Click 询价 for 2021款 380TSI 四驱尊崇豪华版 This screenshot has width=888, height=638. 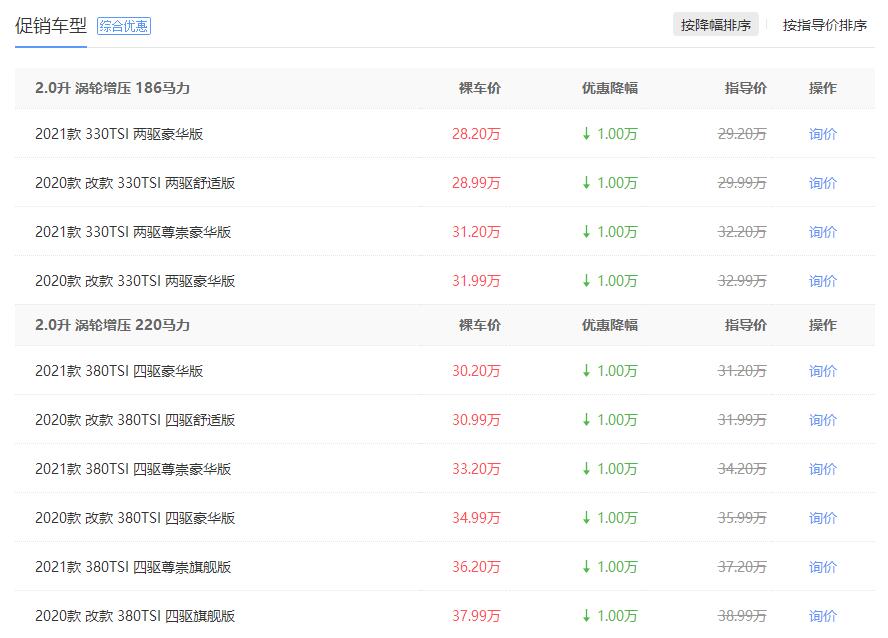(x=822, y=469)
